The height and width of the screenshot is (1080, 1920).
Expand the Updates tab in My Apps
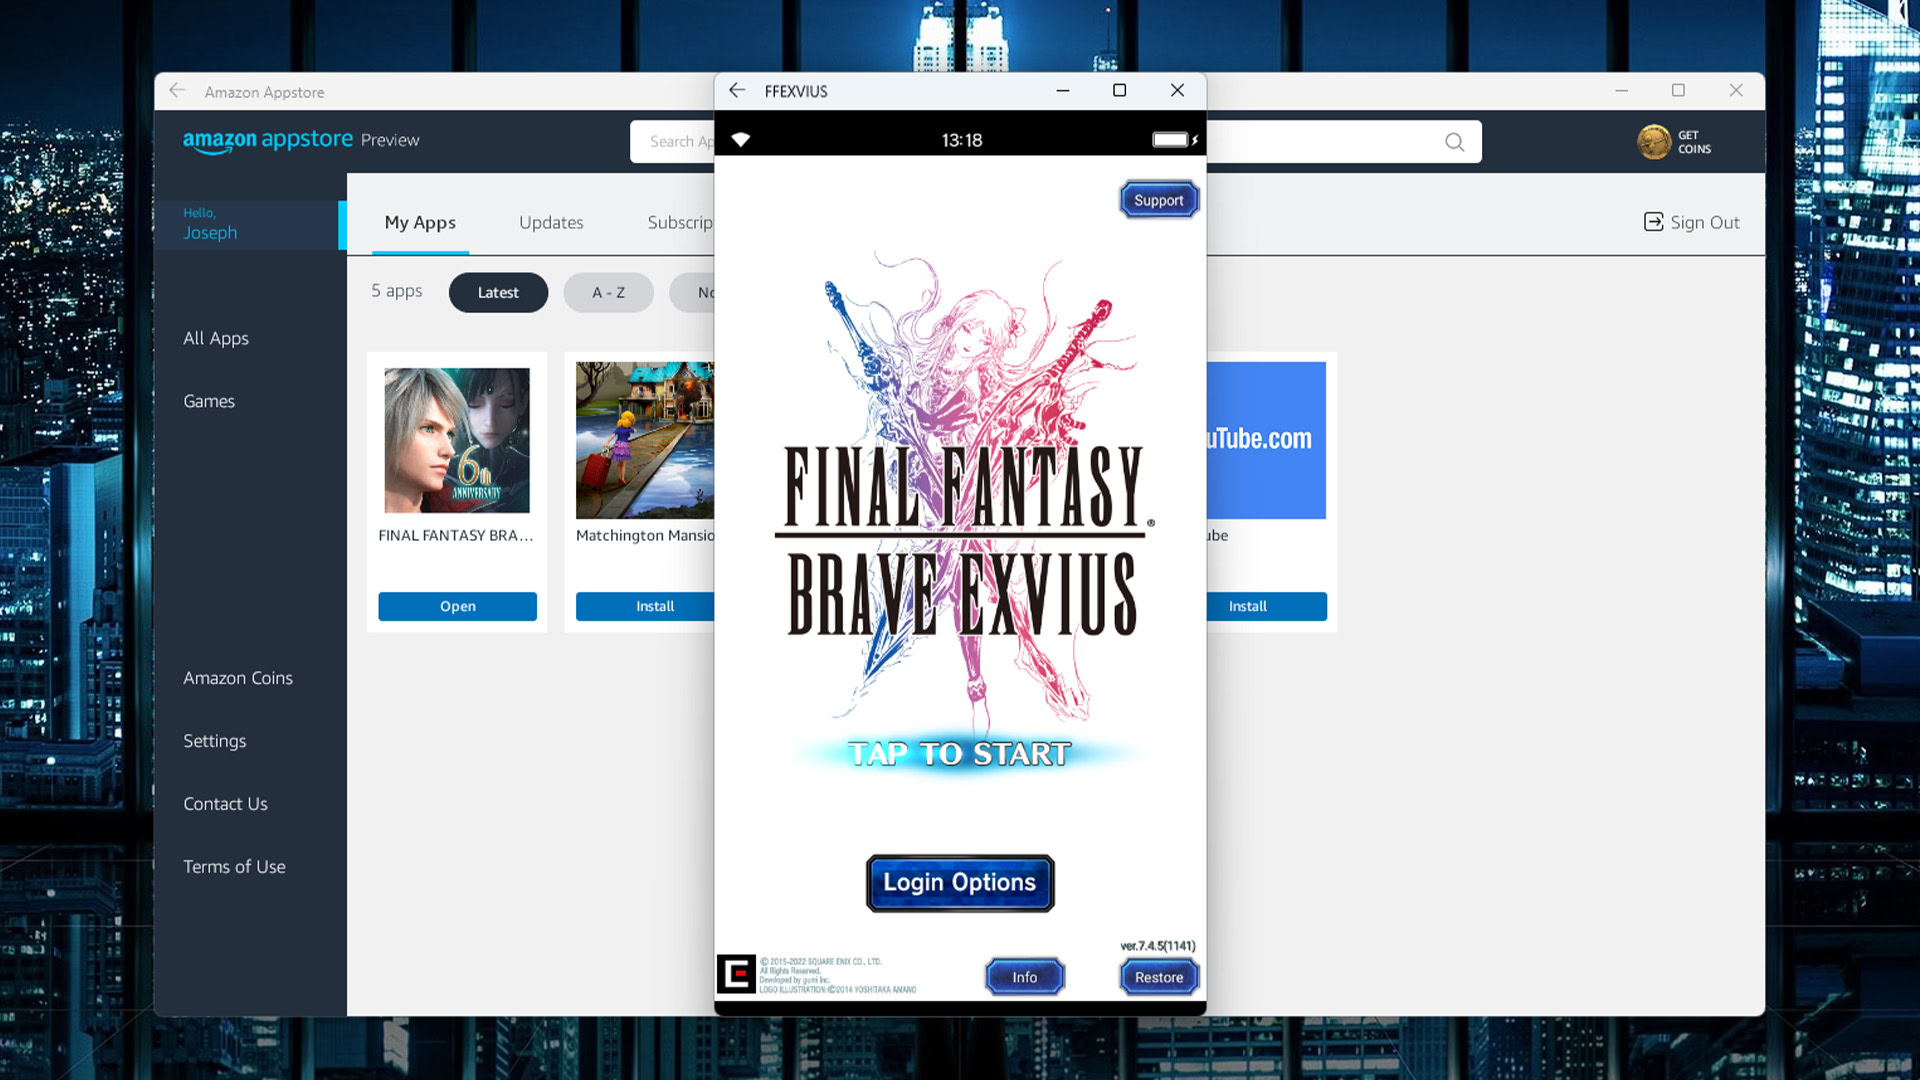551,222
